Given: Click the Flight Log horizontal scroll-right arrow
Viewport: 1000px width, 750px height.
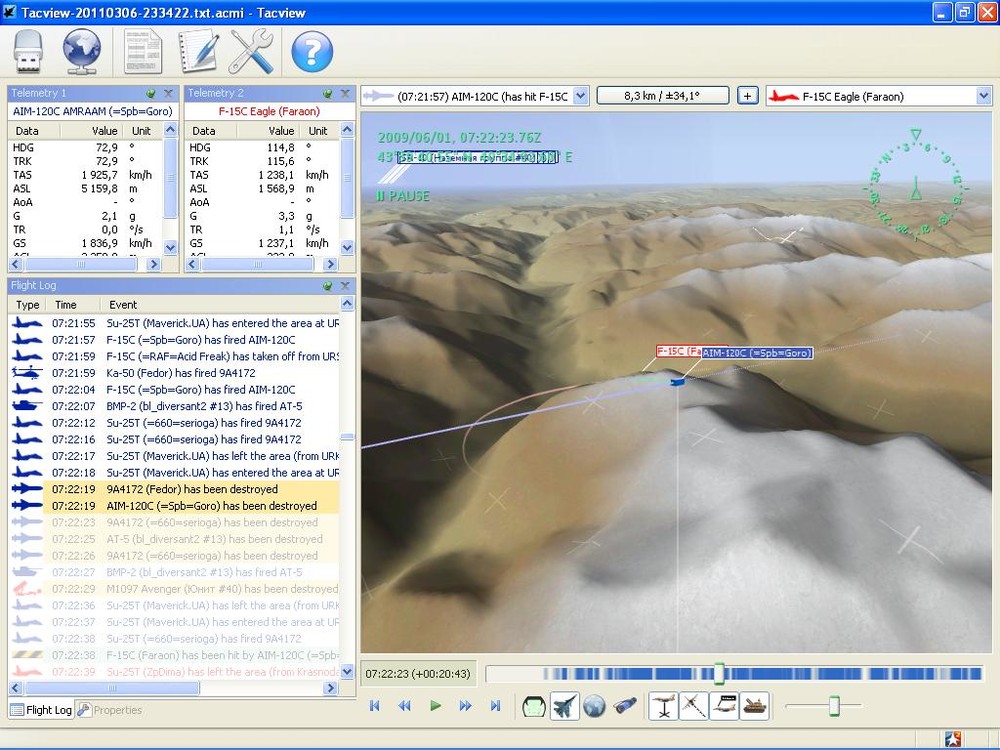Looking at the screenshot, I should tap(330, 688).
